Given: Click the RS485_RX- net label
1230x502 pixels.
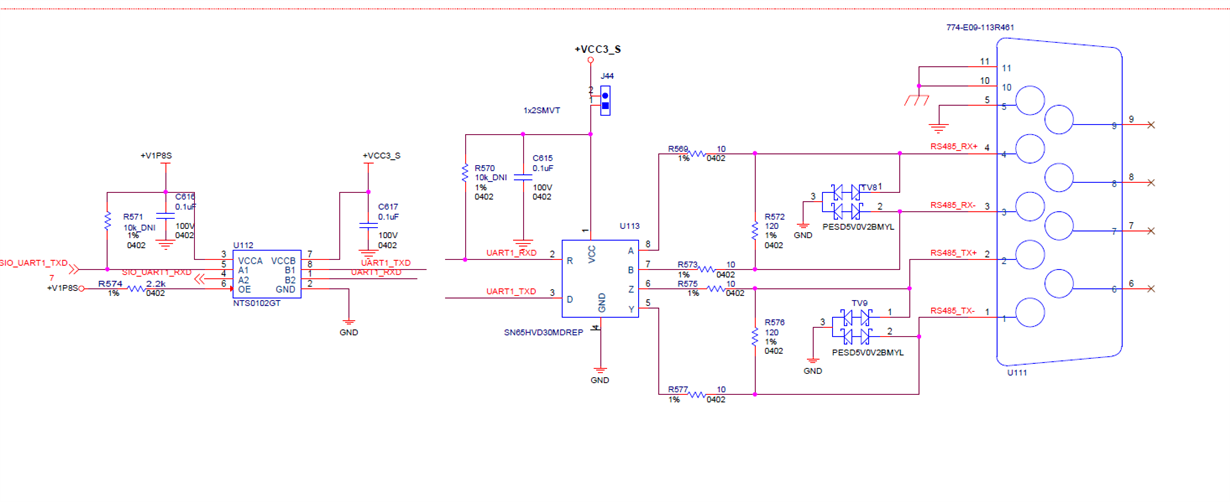Looking at the screenshot, I should (952, 205).
